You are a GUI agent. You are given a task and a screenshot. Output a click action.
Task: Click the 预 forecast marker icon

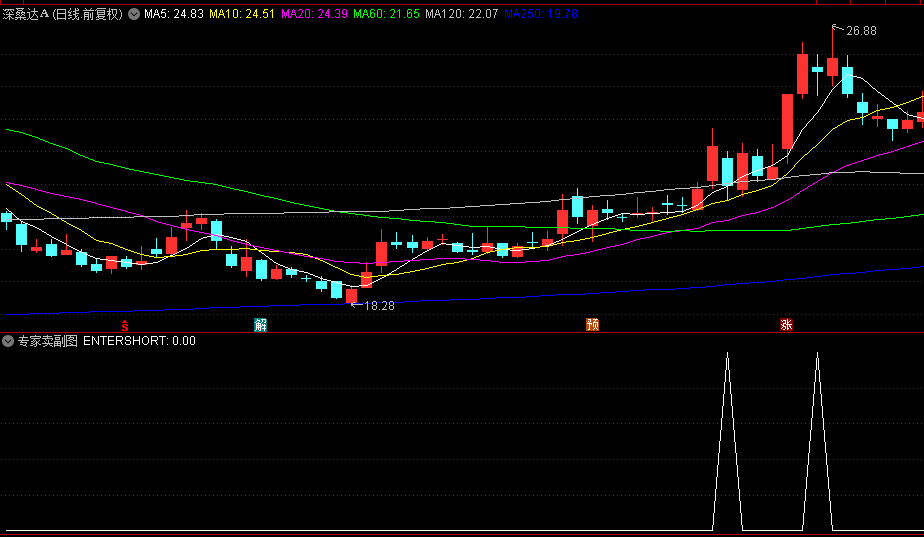click(592, 325)
